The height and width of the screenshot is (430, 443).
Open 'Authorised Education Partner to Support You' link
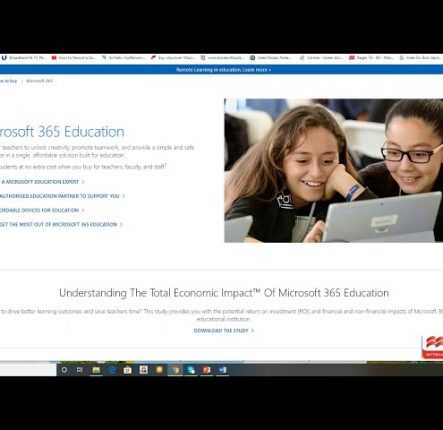(x=62, y=196)
